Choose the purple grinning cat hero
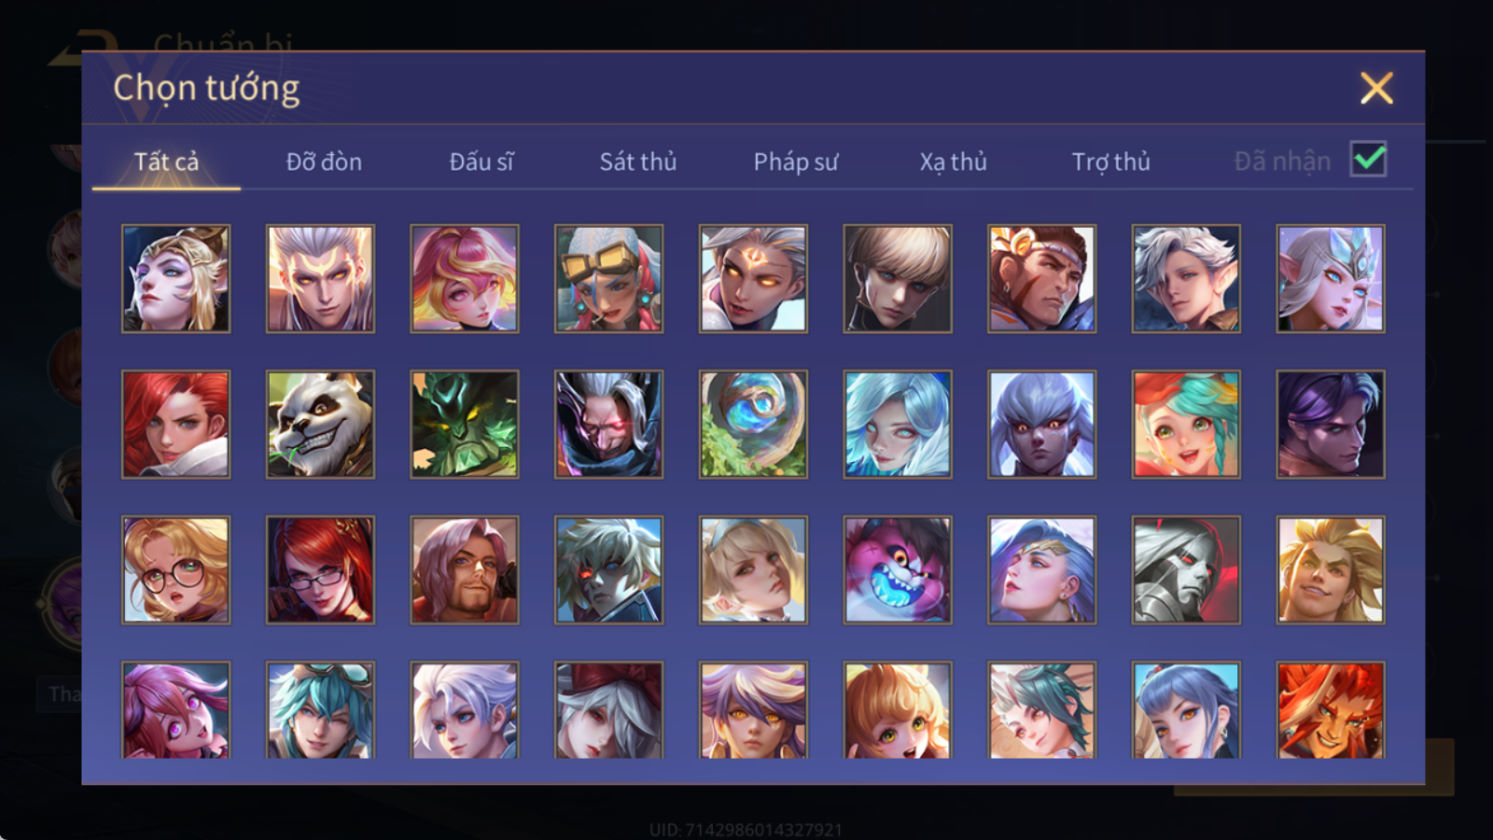The height and width of the screenshot is (840, 1493). (897, 570)
